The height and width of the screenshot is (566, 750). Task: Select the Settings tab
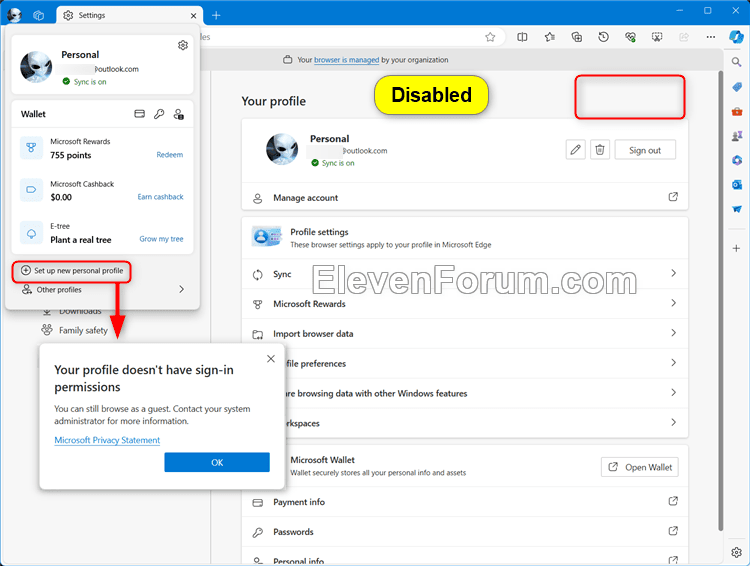[129, 15]
